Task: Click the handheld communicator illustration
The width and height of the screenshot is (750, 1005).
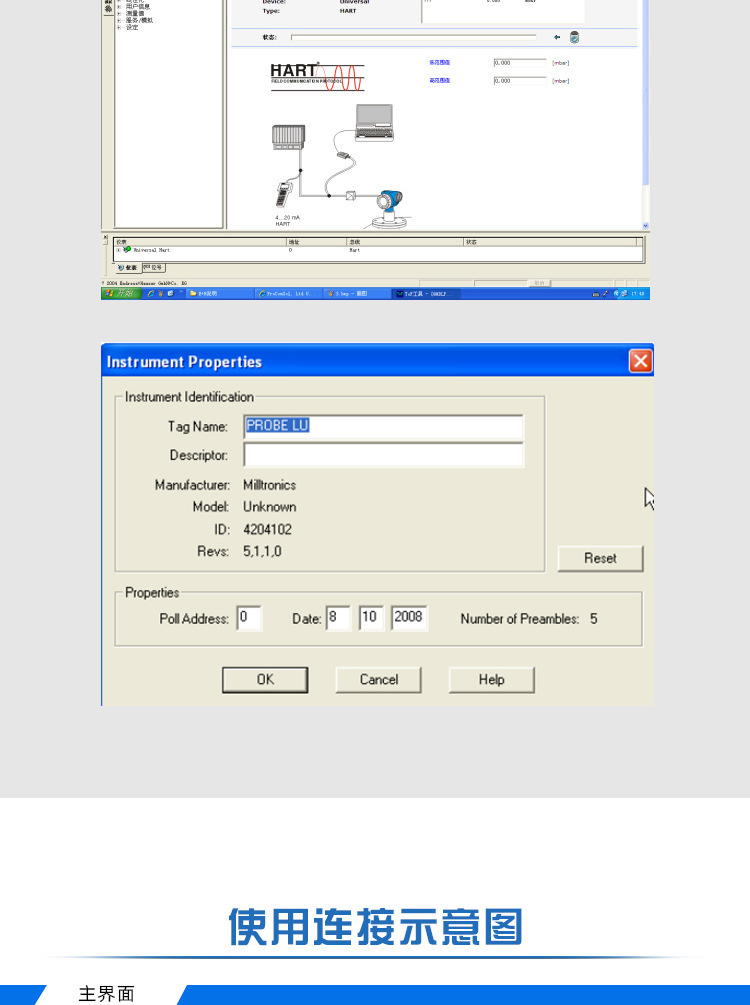Action: click(284, 195)
